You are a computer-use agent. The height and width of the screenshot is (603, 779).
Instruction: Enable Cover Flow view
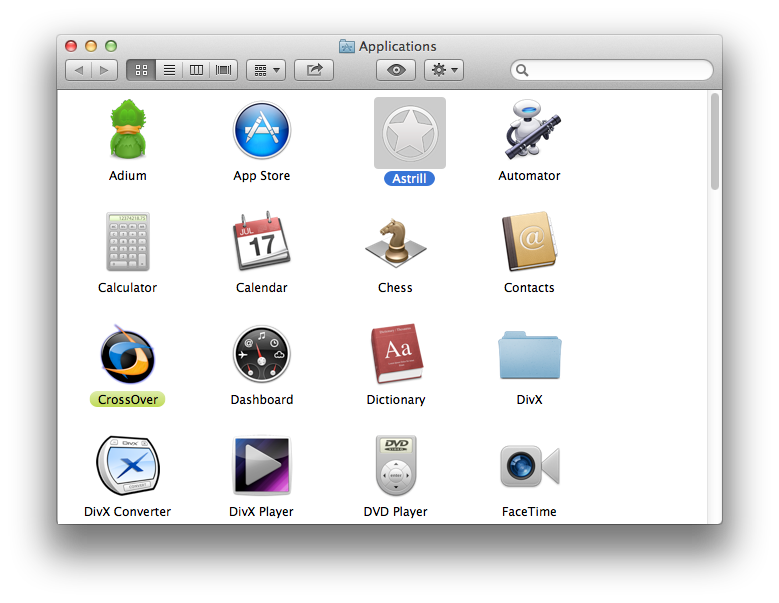[223, 70]
